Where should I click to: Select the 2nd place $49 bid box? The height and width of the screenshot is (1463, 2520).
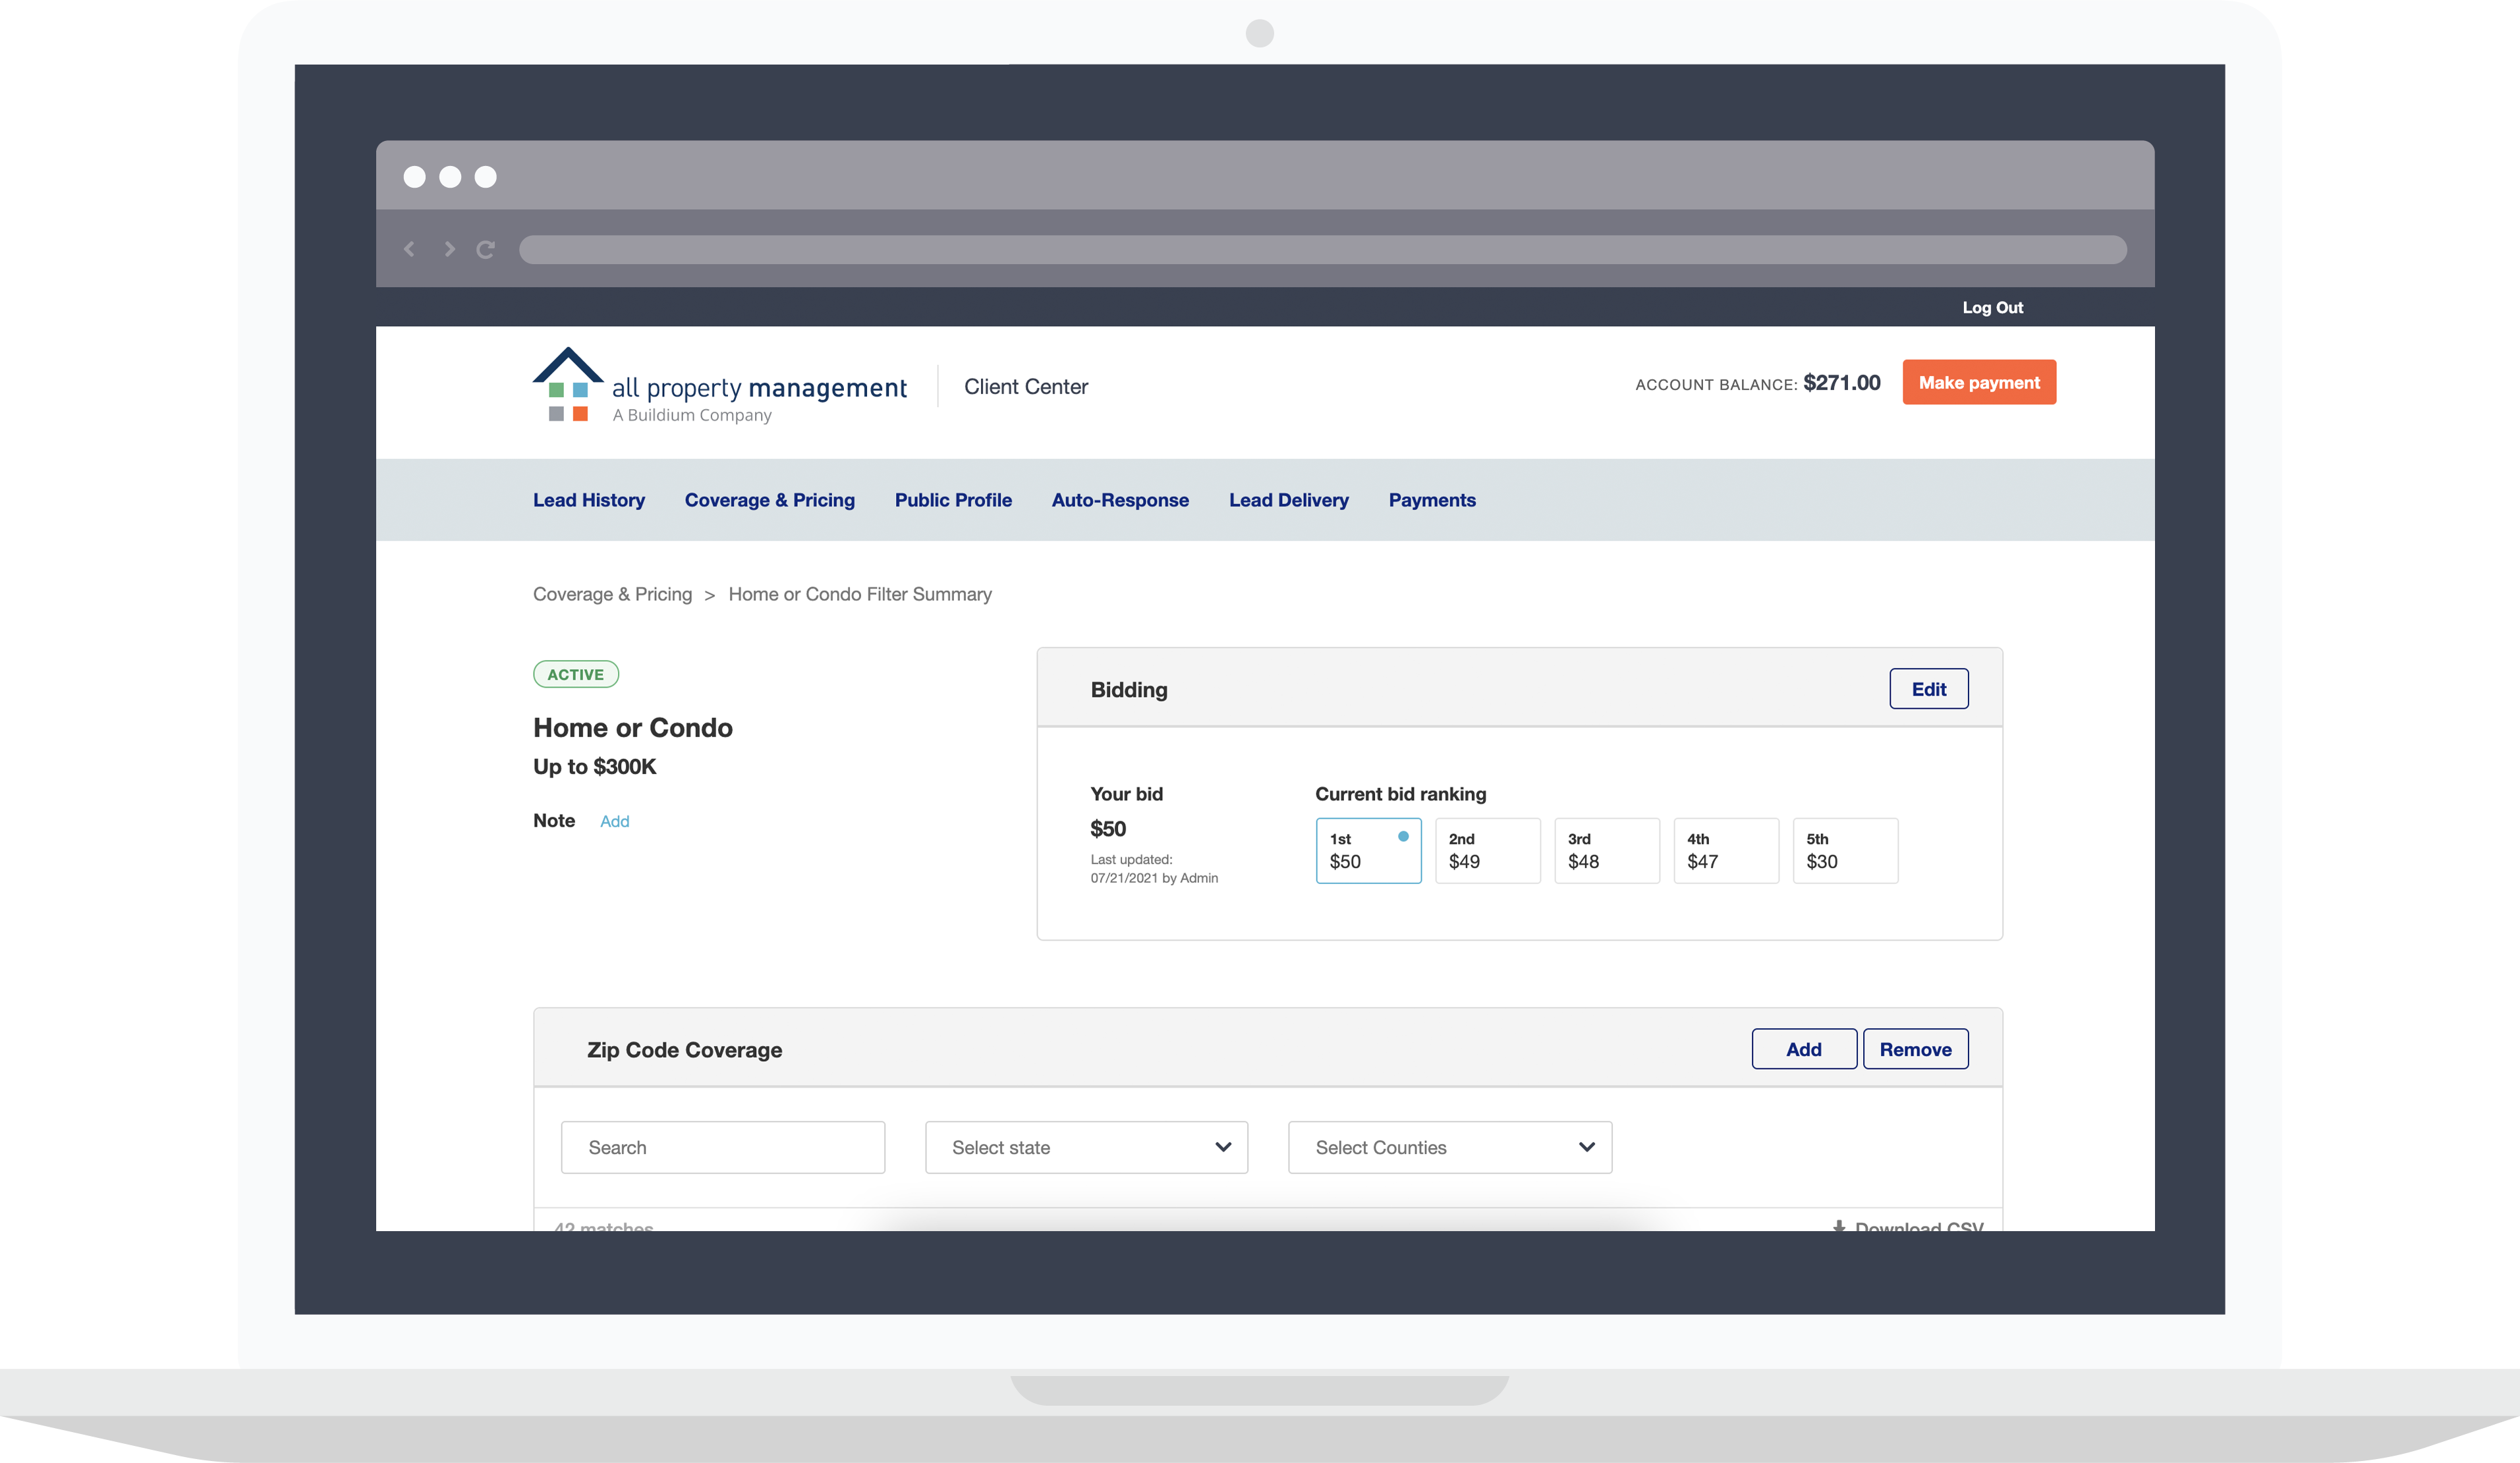tap(1487, 850)
